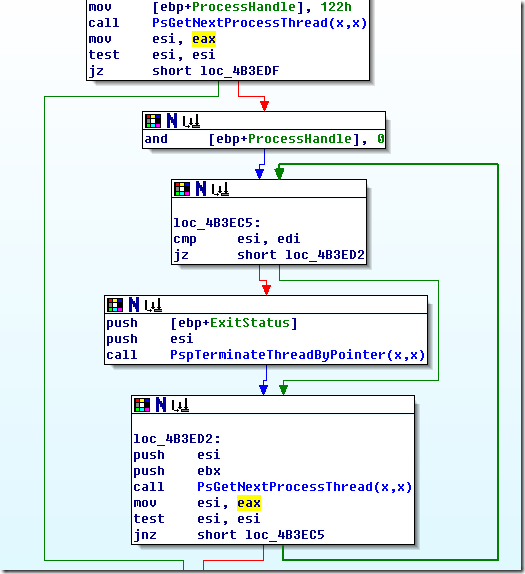Select the 'and [ebp+ProcessHandle], 0' instruction
Viewport: 525px width, 574px height.
264,139
